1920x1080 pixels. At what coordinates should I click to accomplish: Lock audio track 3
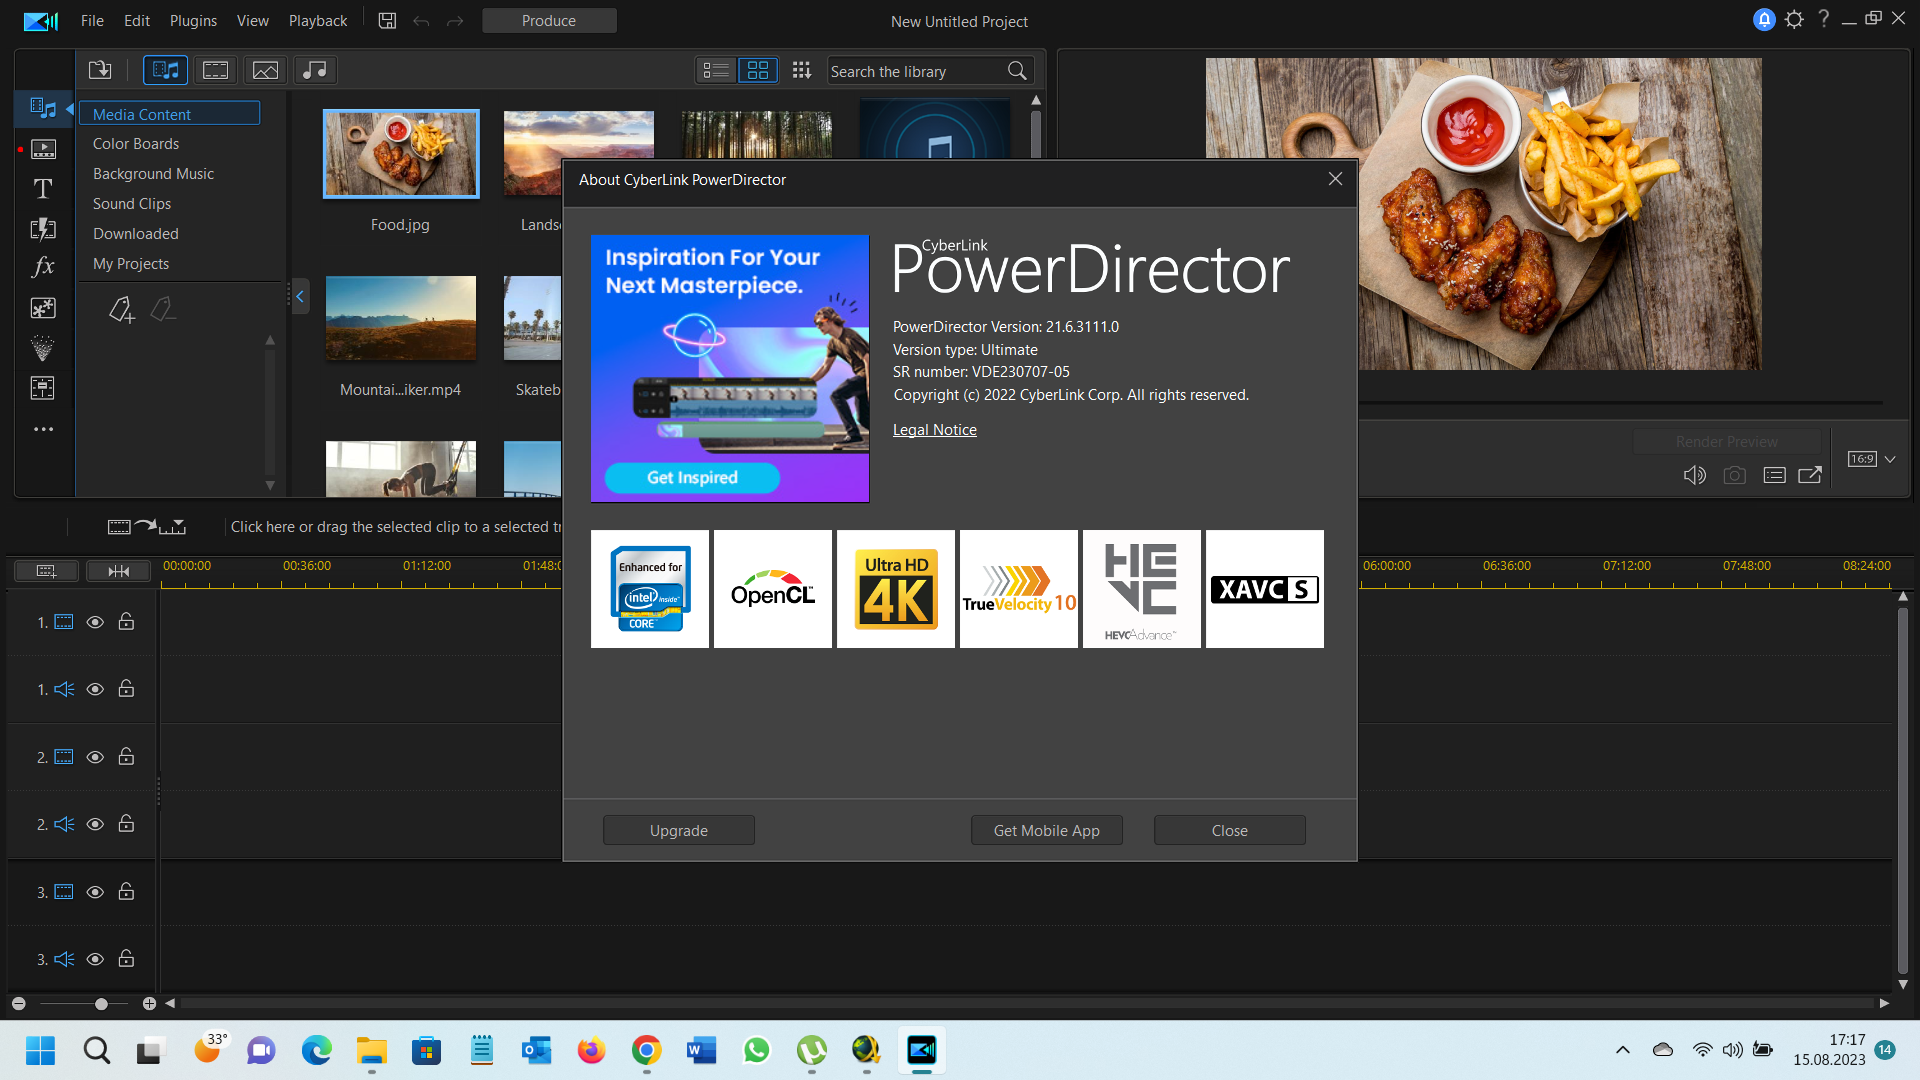point(126,958)
